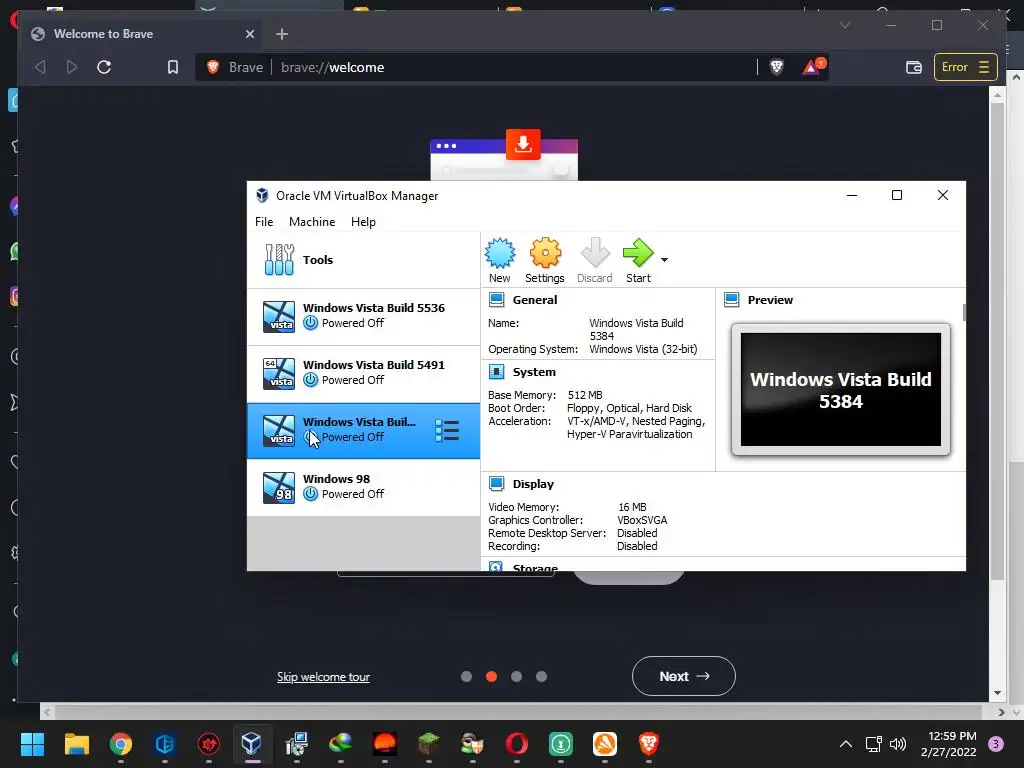Select the first welcome tour page dot
The width and height of the screenshot is (1024, 768).
click(466, 677)
